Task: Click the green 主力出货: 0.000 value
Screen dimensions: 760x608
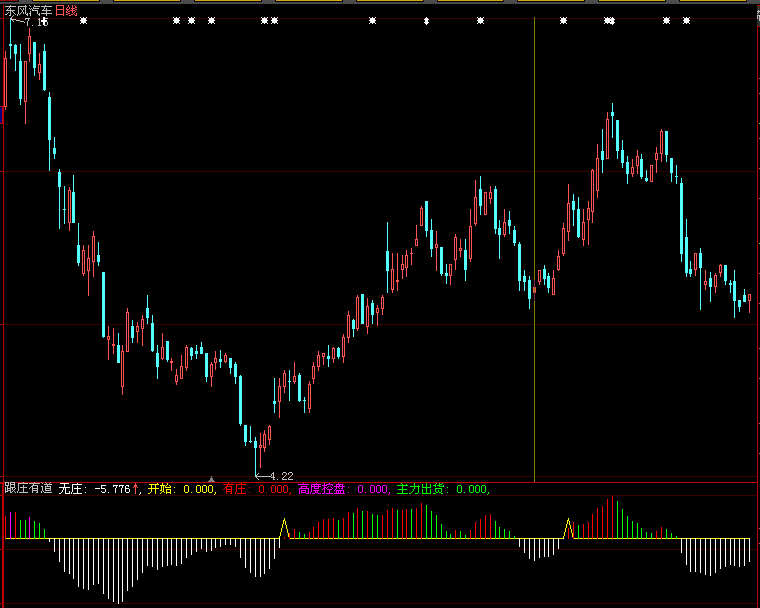Action: tap(442, 489)
